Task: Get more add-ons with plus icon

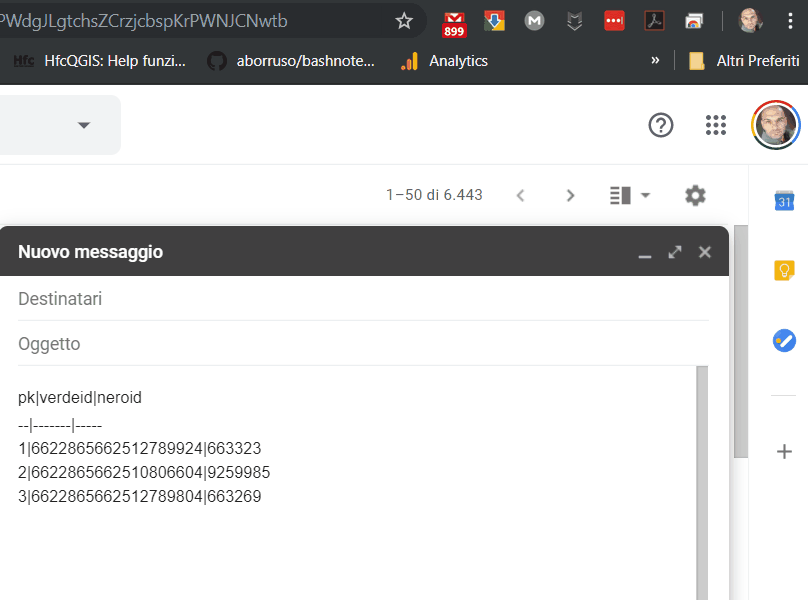Action: tap(784, 452)
